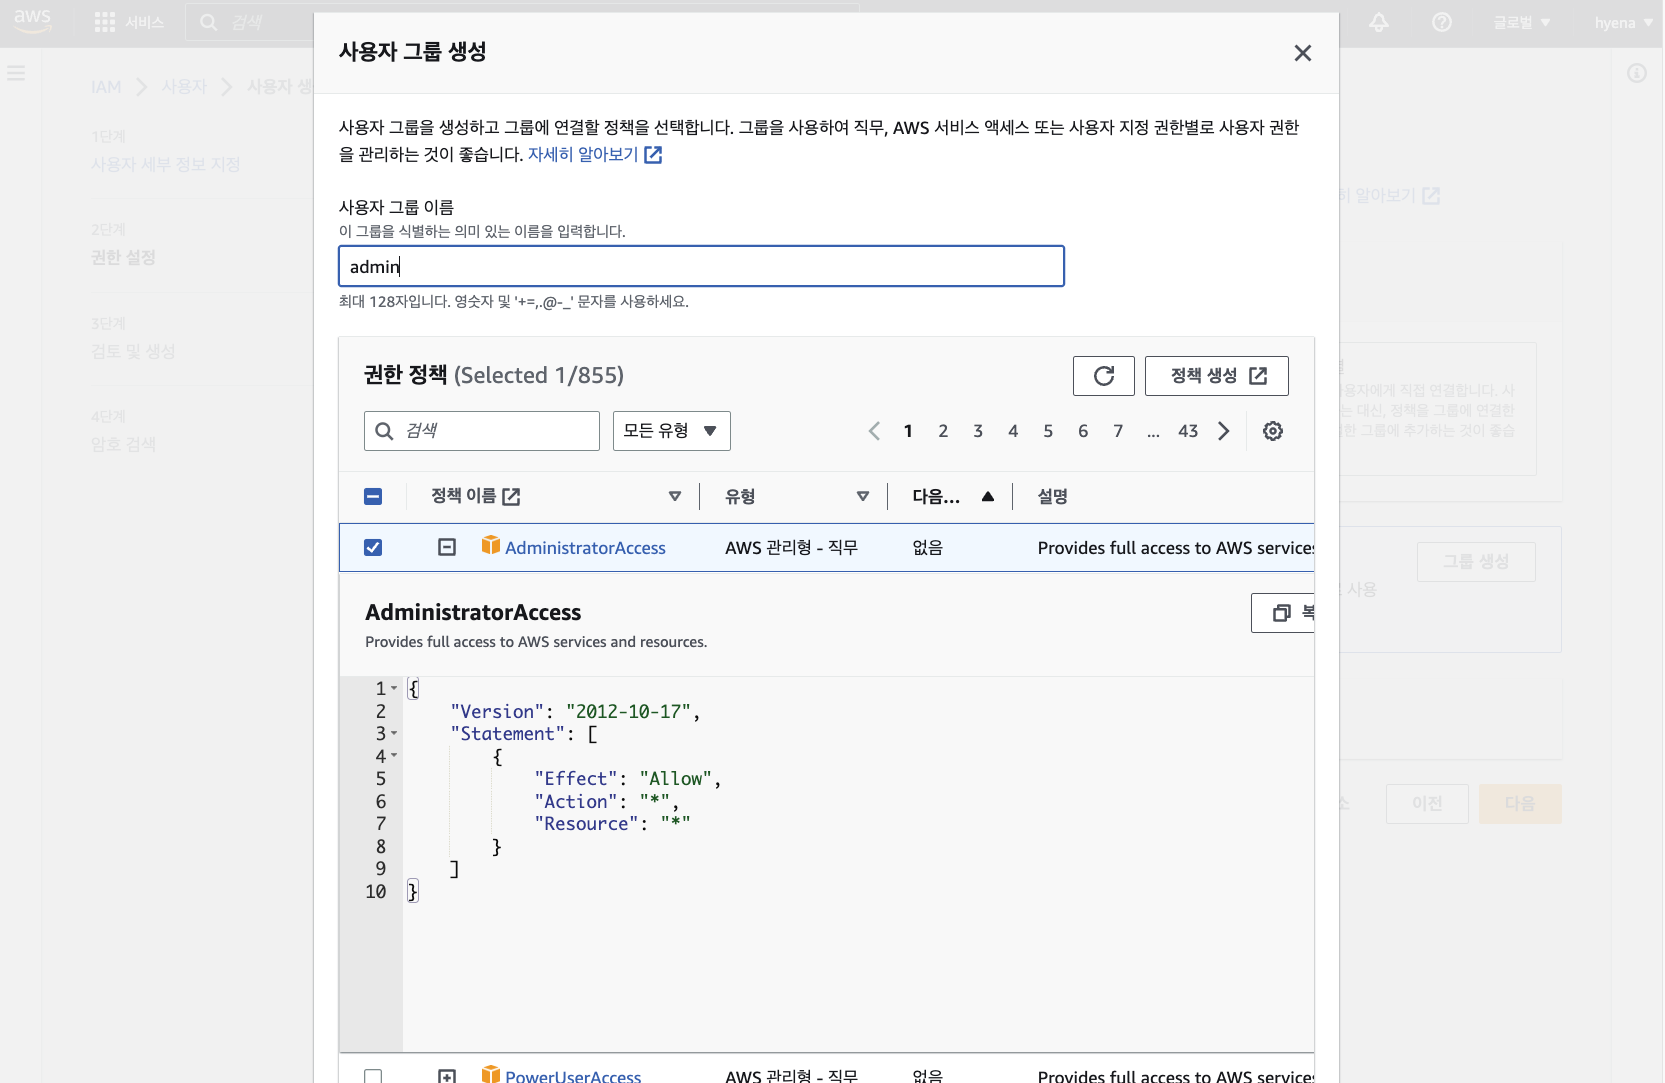Check the PowerUserAccess policy checkbox
The width and height of the screenshot is (1665, 1083).
[x=373, y=1076]
